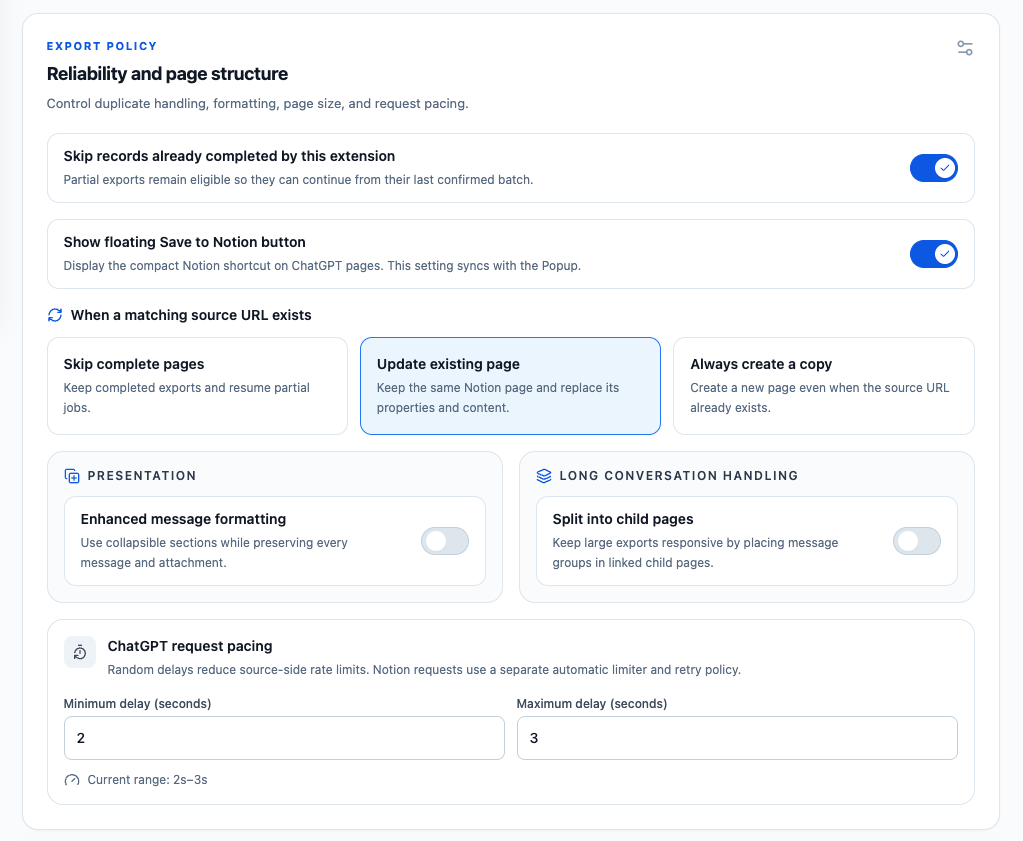Click the ChatGPT request pacing heading
1023x841 pixels.
(x=190, y=646)
